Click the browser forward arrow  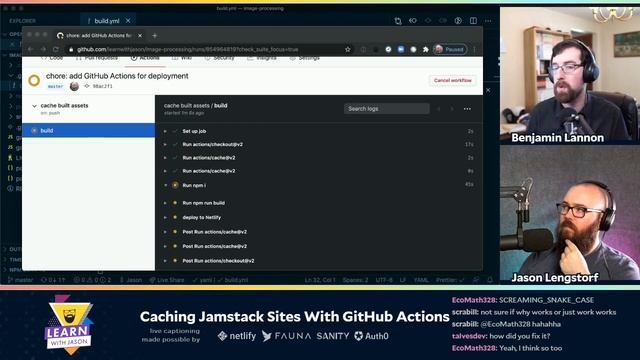click(43, 49)
